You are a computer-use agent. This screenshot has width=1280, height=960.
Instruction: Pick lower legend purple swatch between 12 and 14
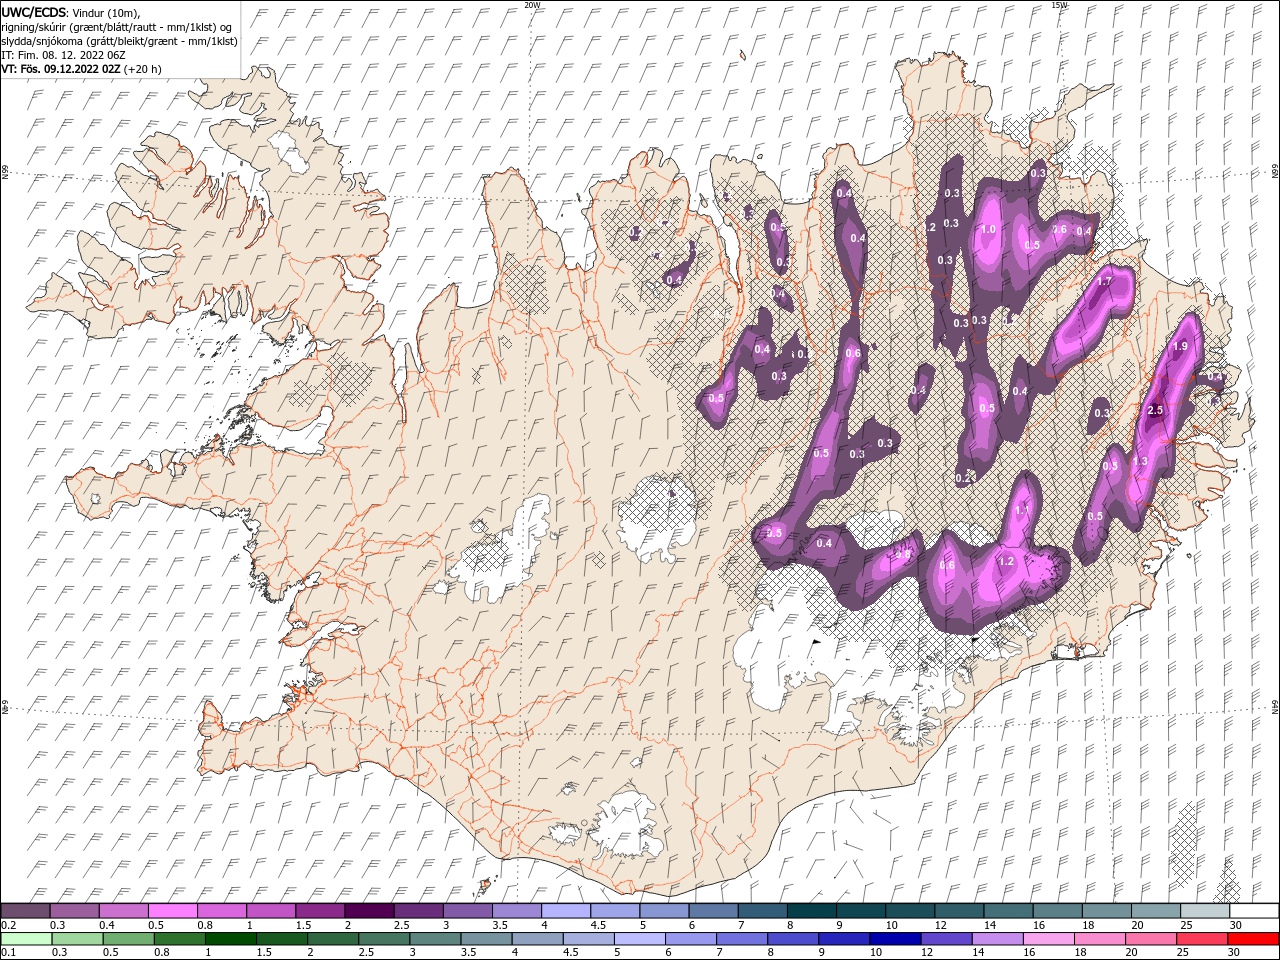(946, 938)
